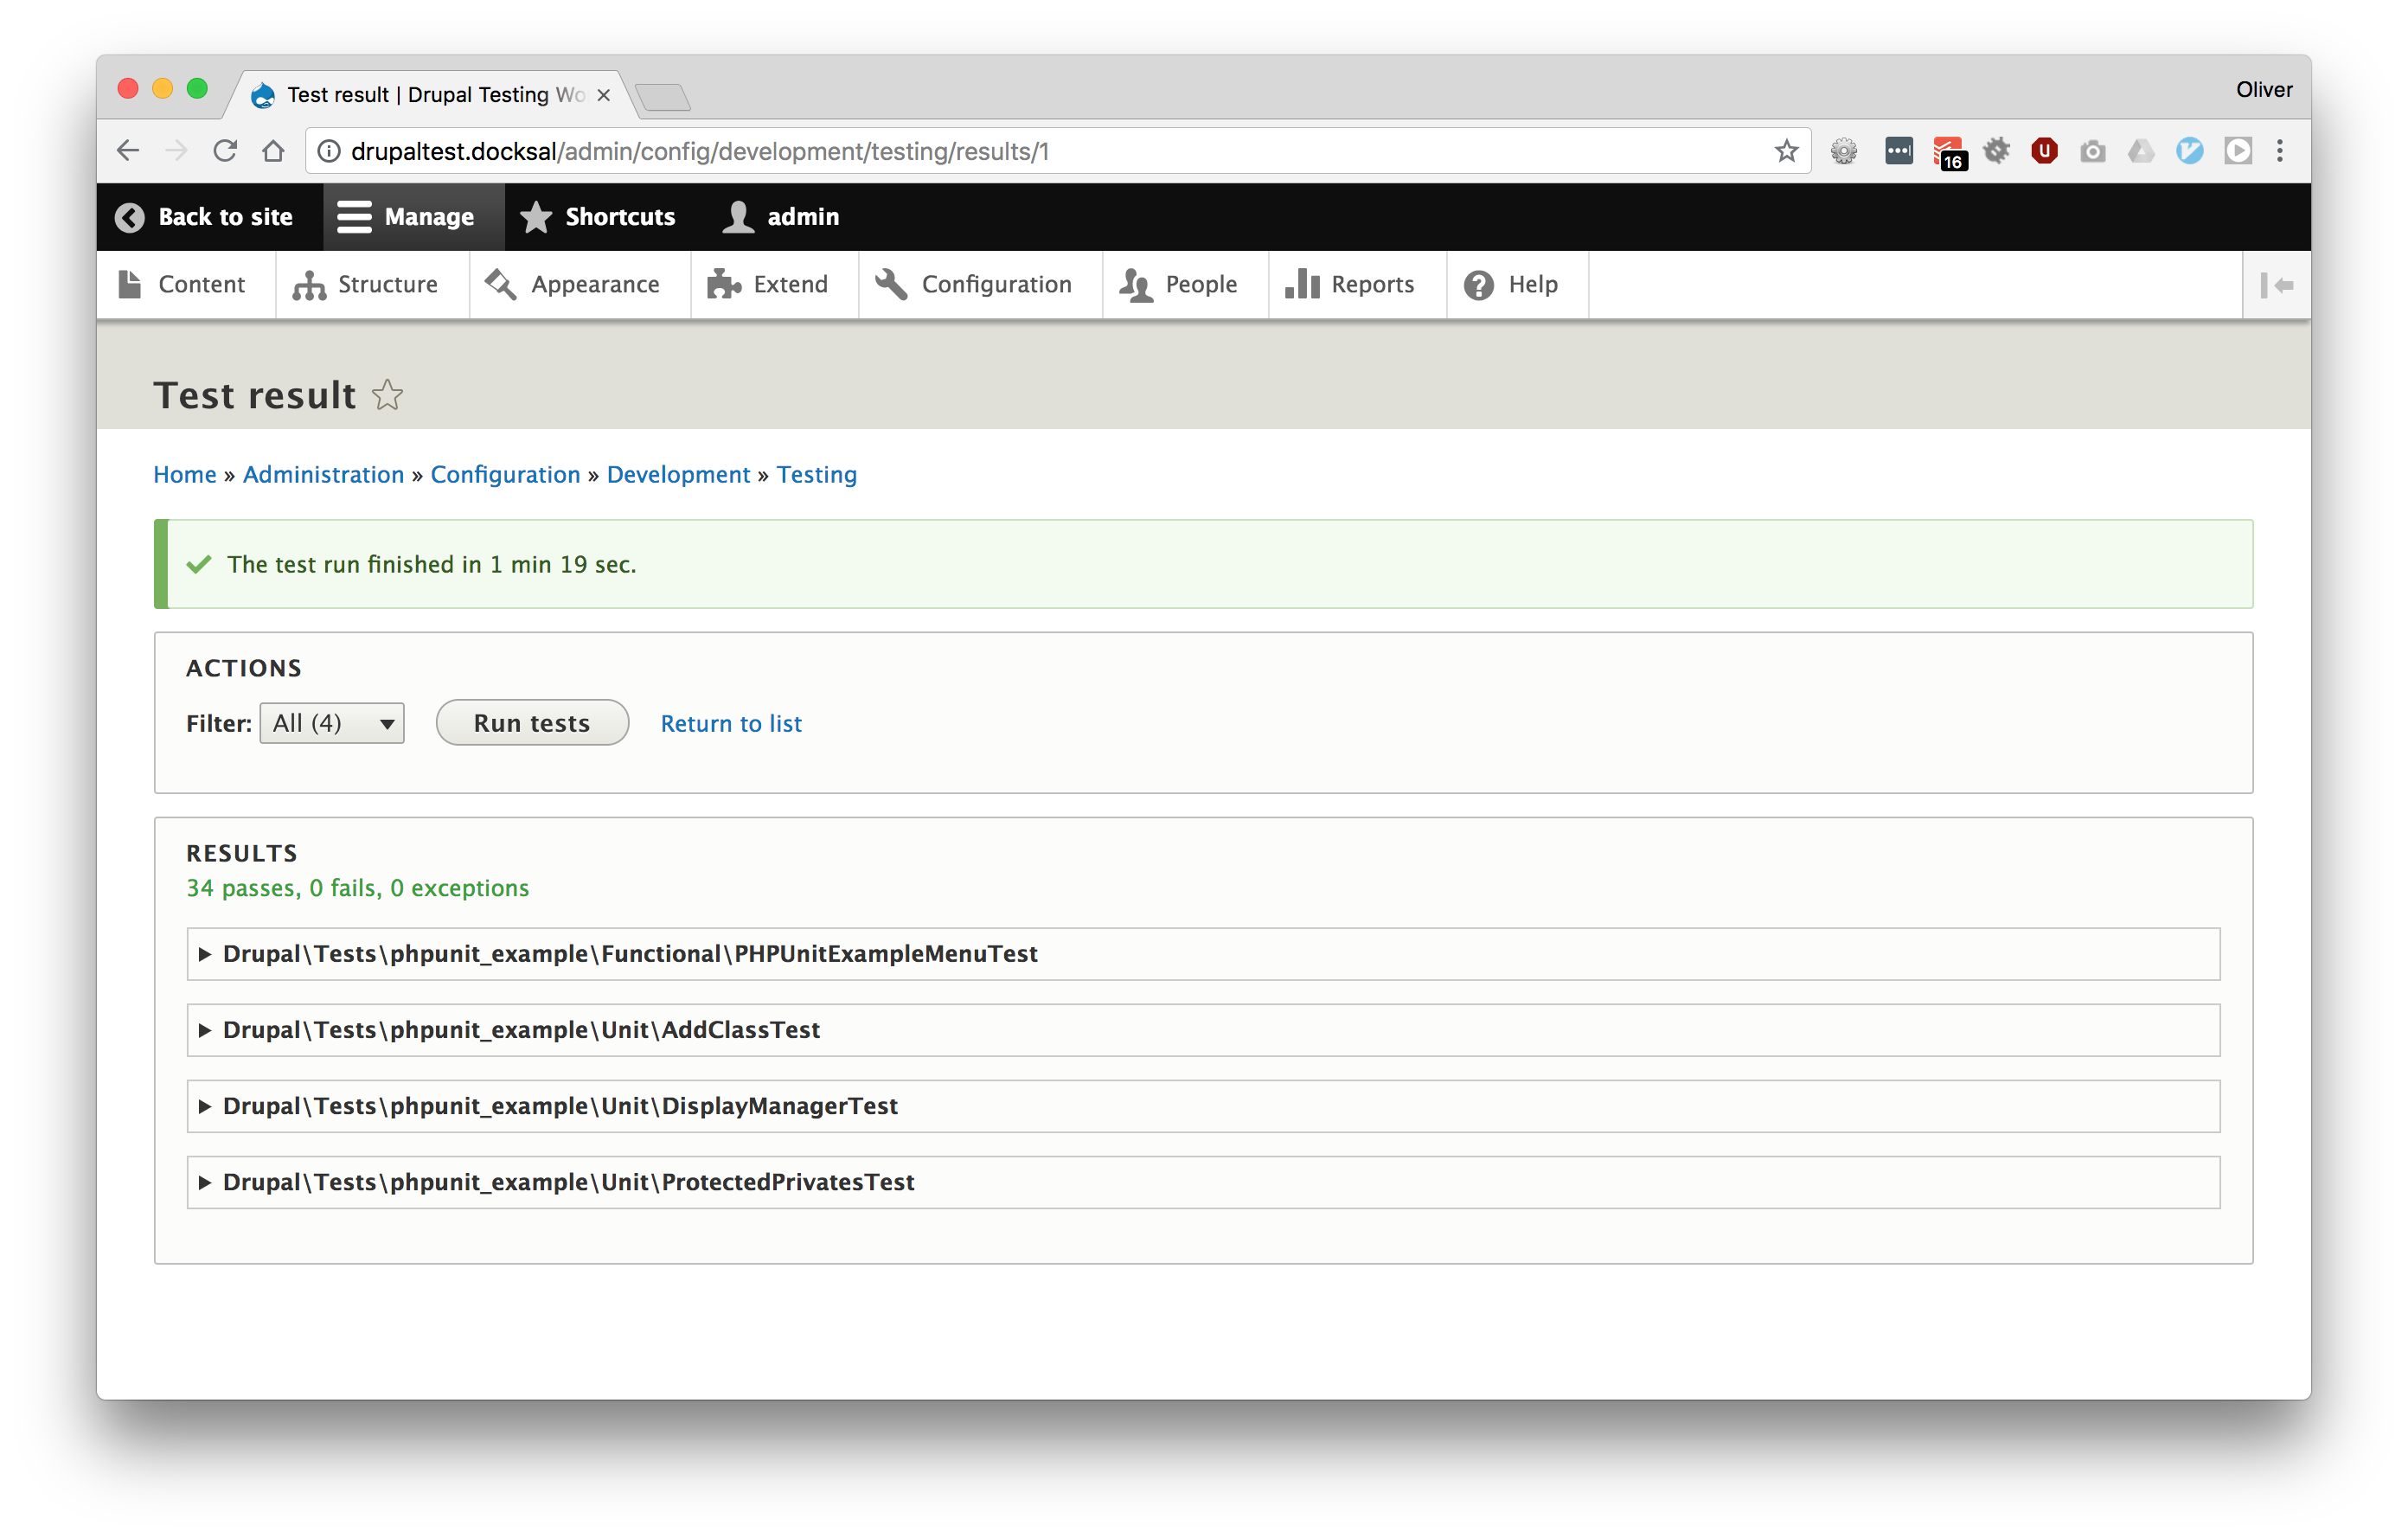2408x1538 pixels.
Task: Follow the Return to list link
Action: tap(730, 723)
